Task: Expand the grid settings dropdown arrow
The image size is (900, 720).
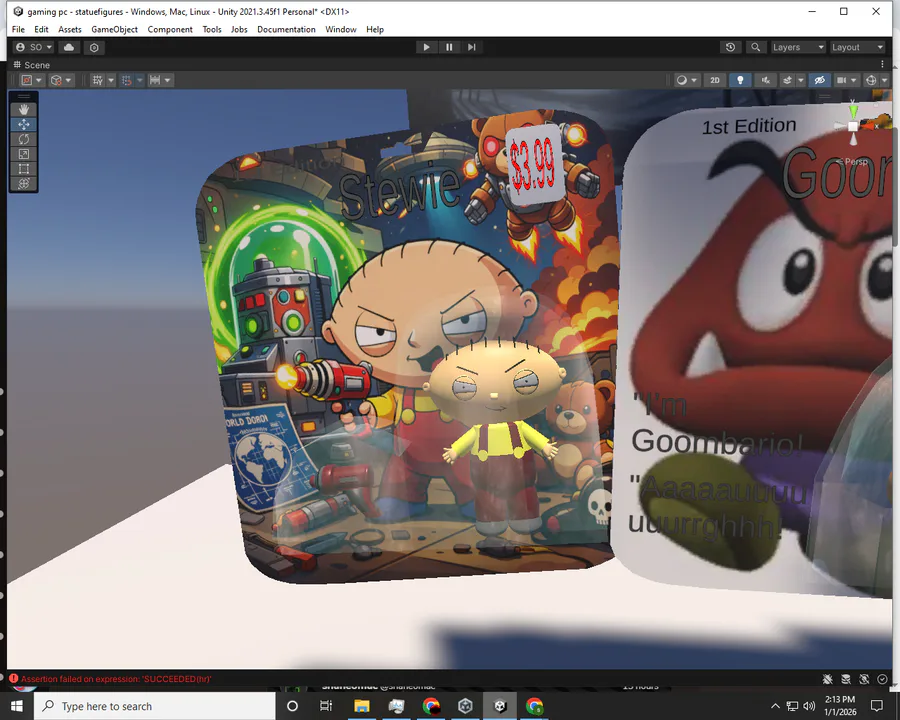Action: [x=111, y=80]
